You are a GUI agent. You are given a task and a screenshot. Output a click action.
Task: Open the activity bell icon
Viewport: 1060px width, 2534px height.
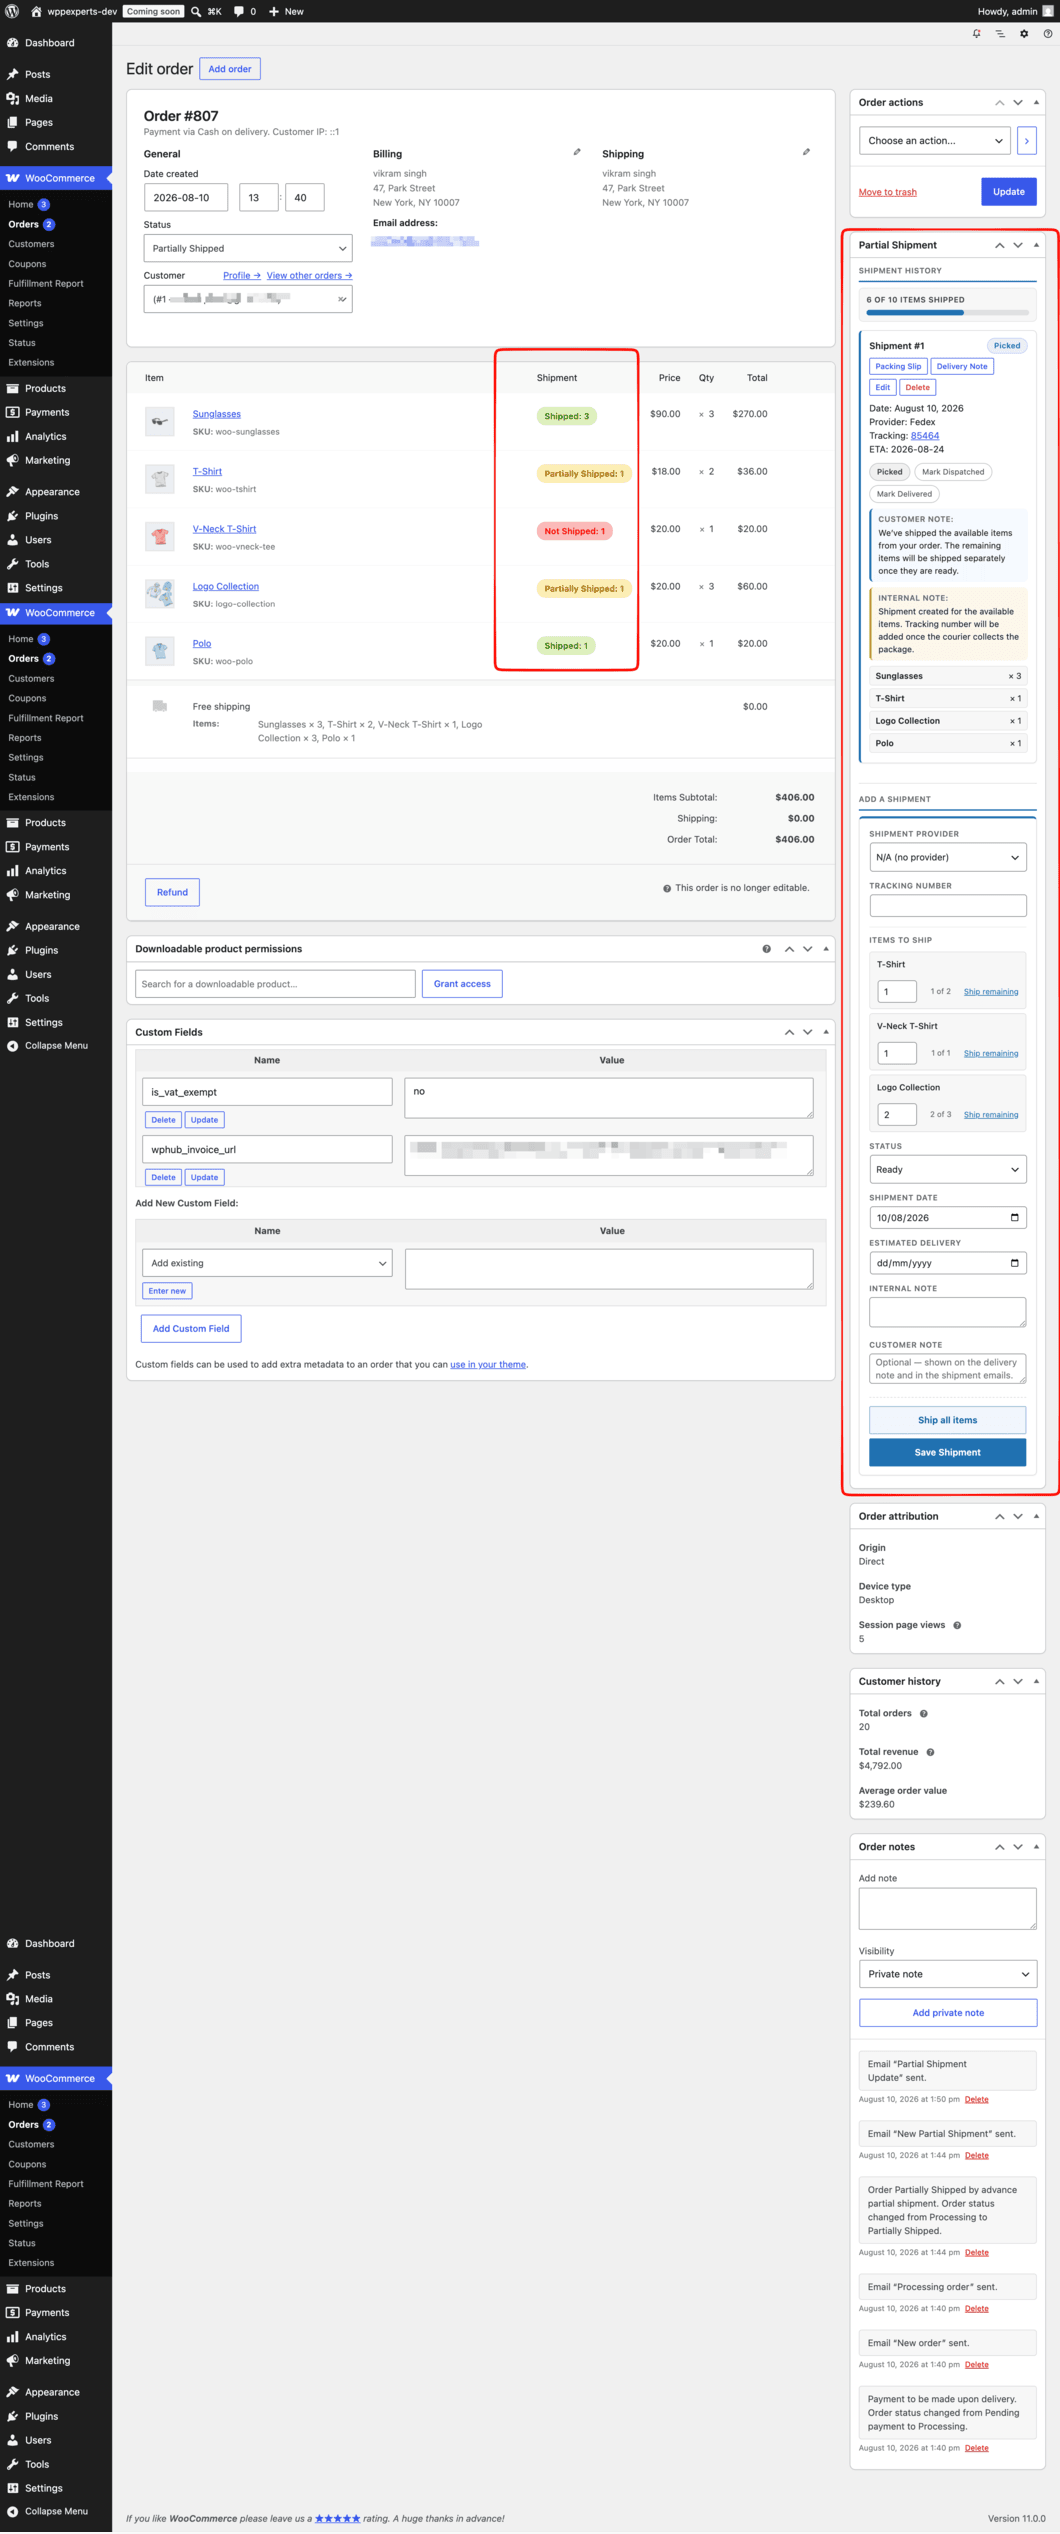tap(977, 33)
